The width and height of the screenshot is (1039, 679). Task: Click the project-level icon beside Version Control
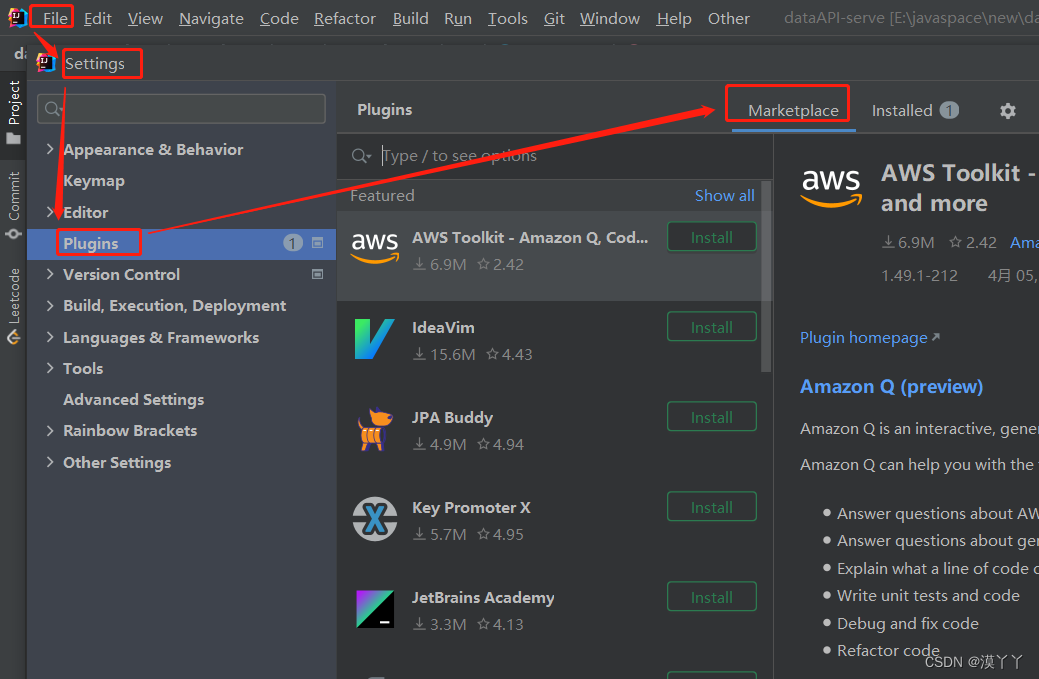(x=318, y=274)
